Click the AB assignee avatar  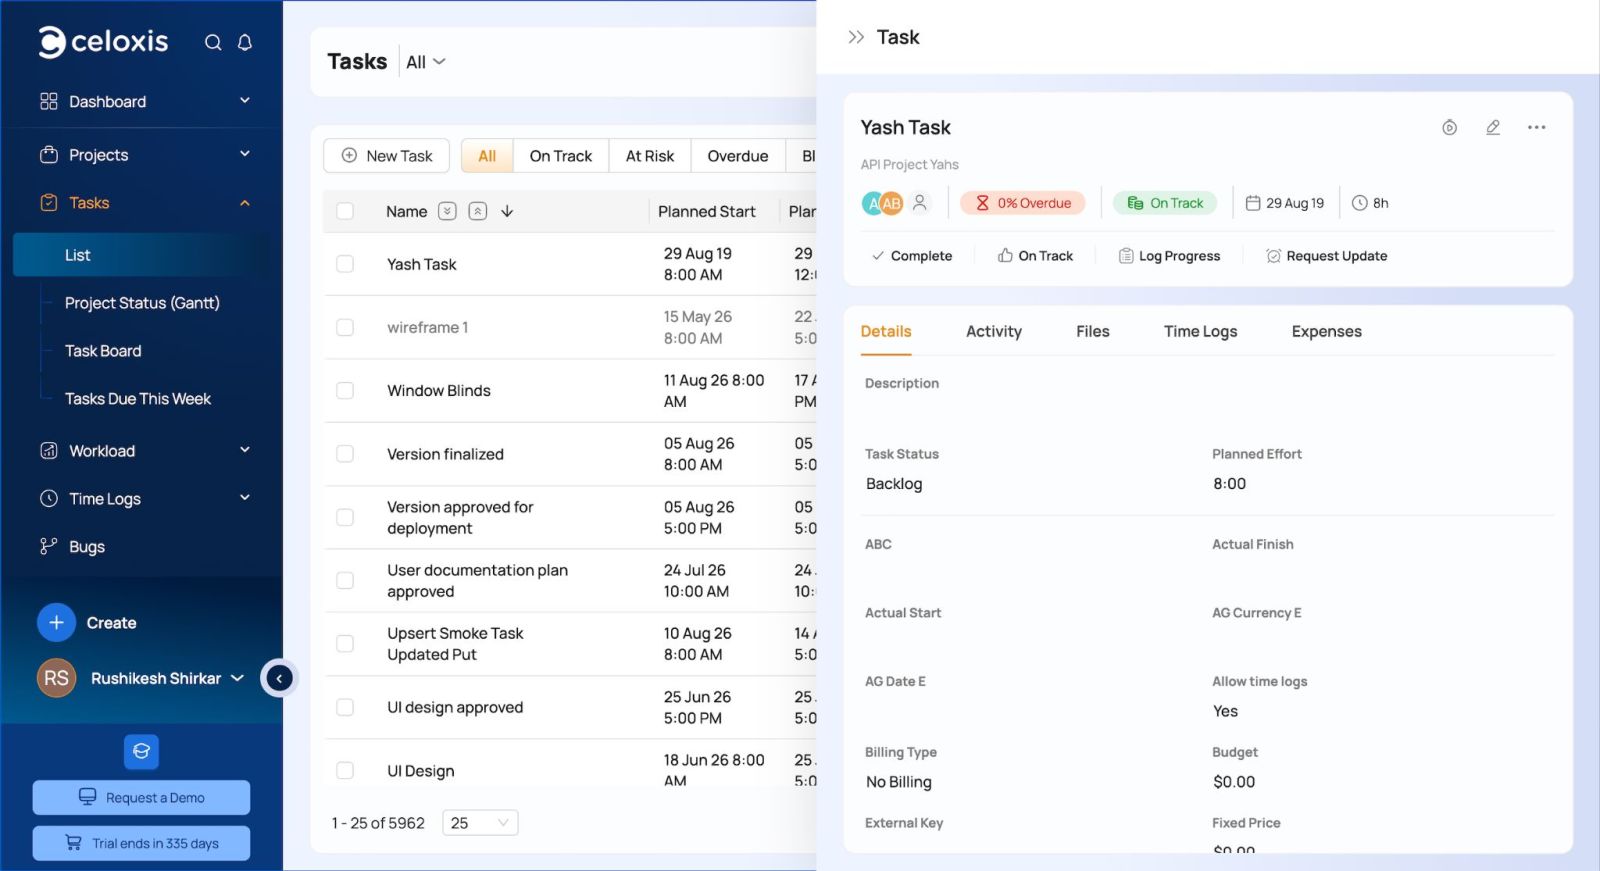click(x=890, y=203)
